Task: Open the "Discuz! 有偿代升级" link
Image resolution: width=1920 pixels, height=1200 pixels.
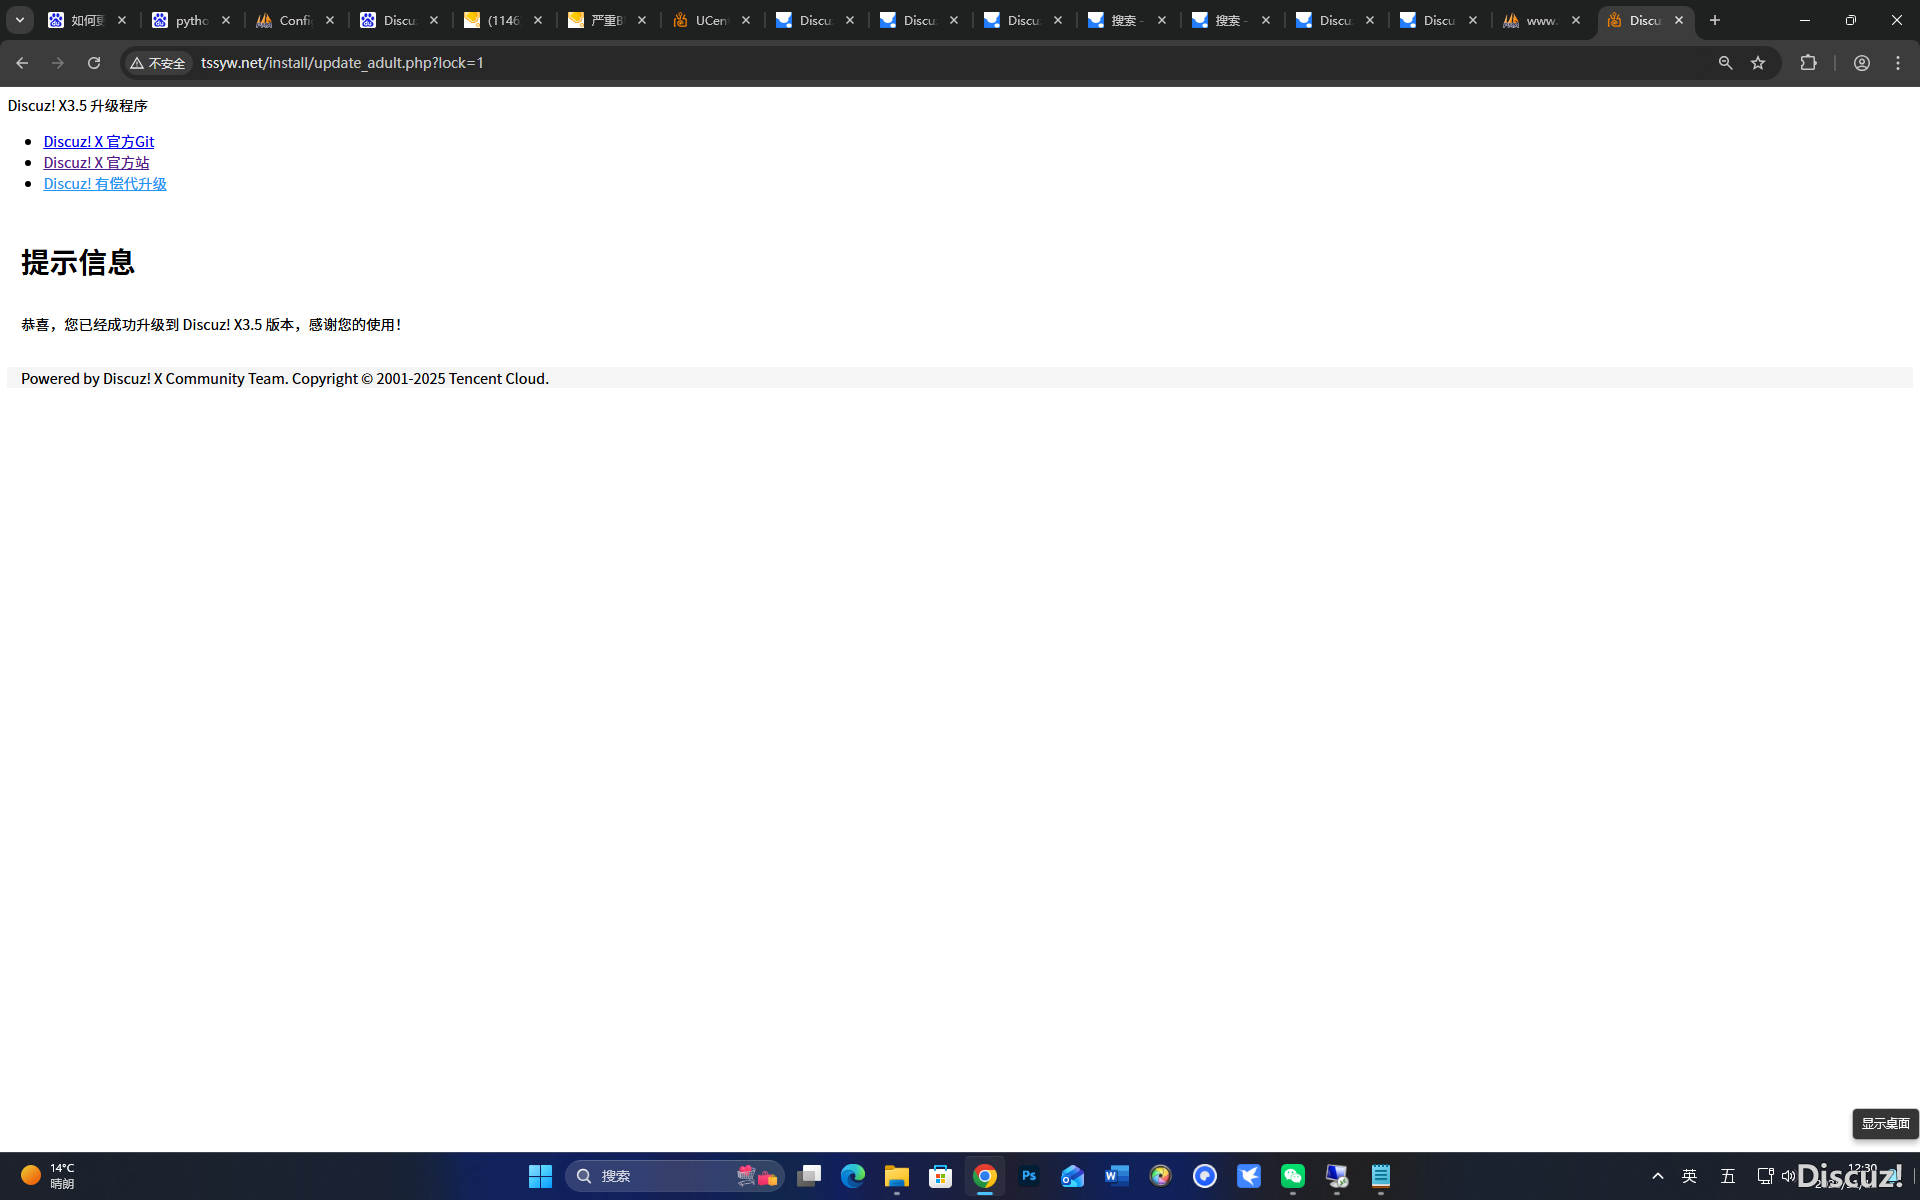Action: click(104, 183)
